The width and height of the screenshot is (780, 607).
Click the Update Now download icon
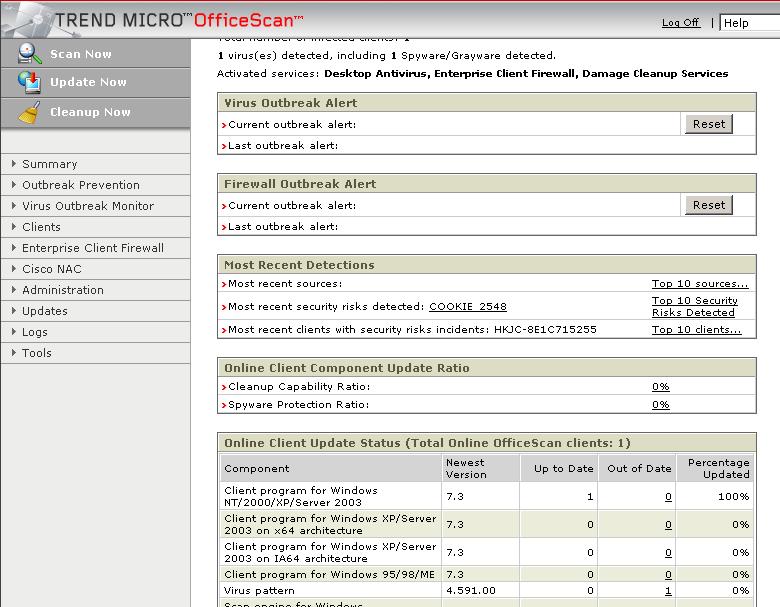pos(30,82)
